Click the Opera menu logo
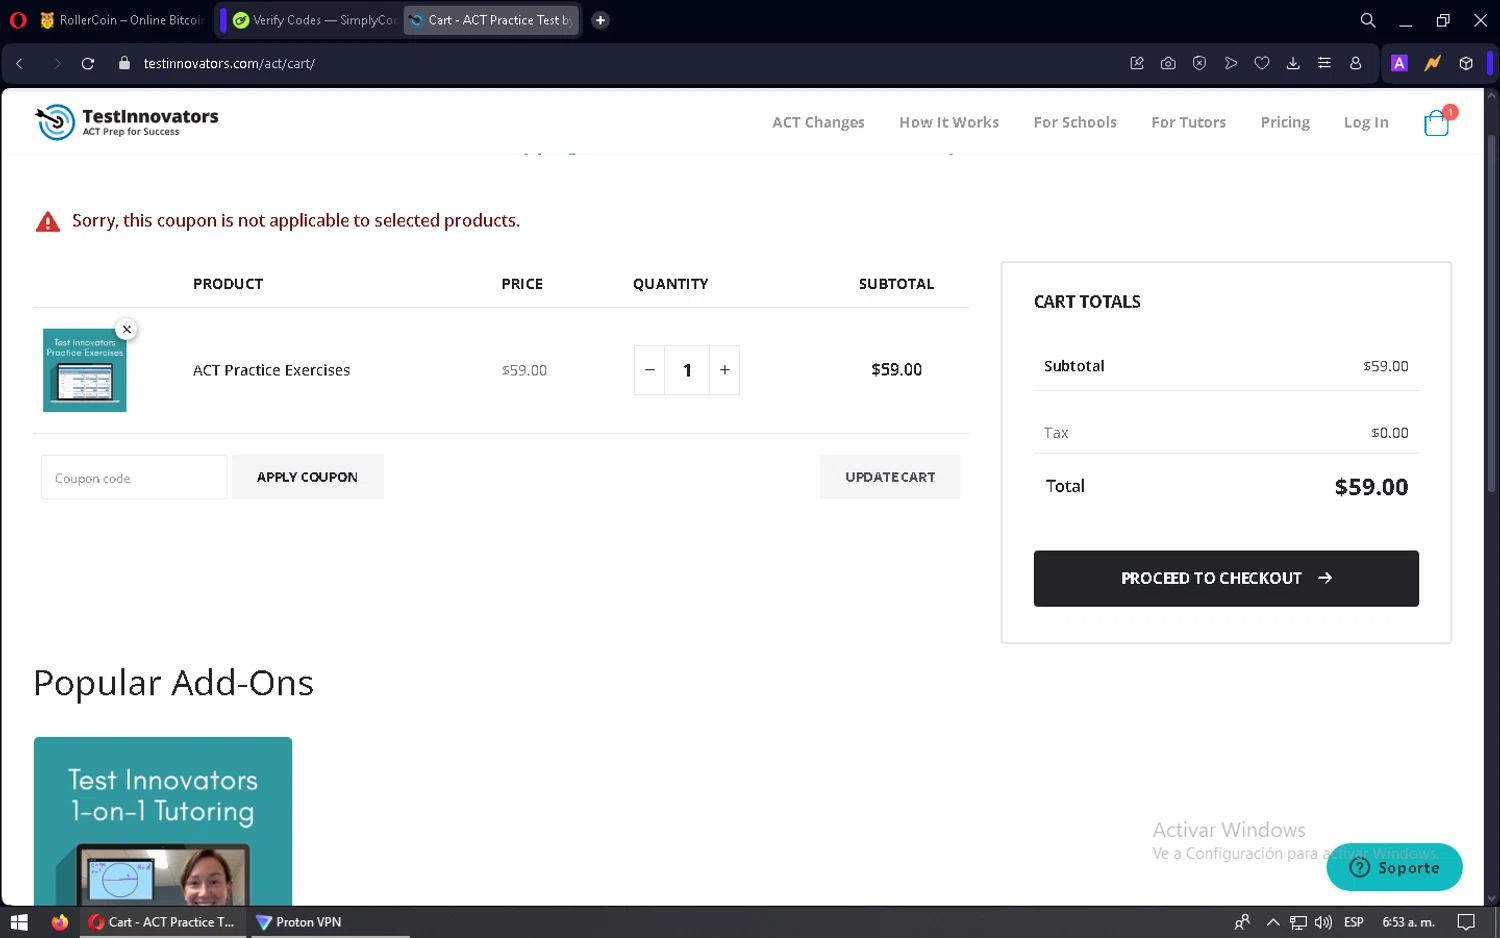Screen dimensions: 1500x938 [18, 20]
